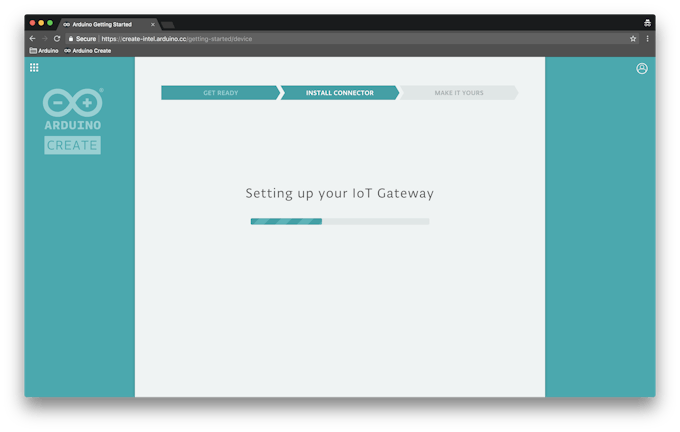The image size is (680, 432).
Task: Select the MAKE IT YOURS step
Action: click(459, 93)
